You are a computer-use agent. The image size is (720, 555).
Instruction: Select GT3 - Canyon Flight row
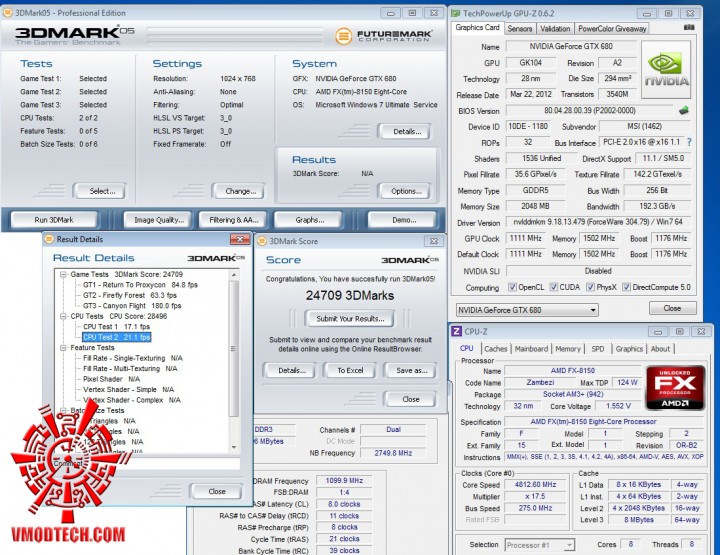132,306
